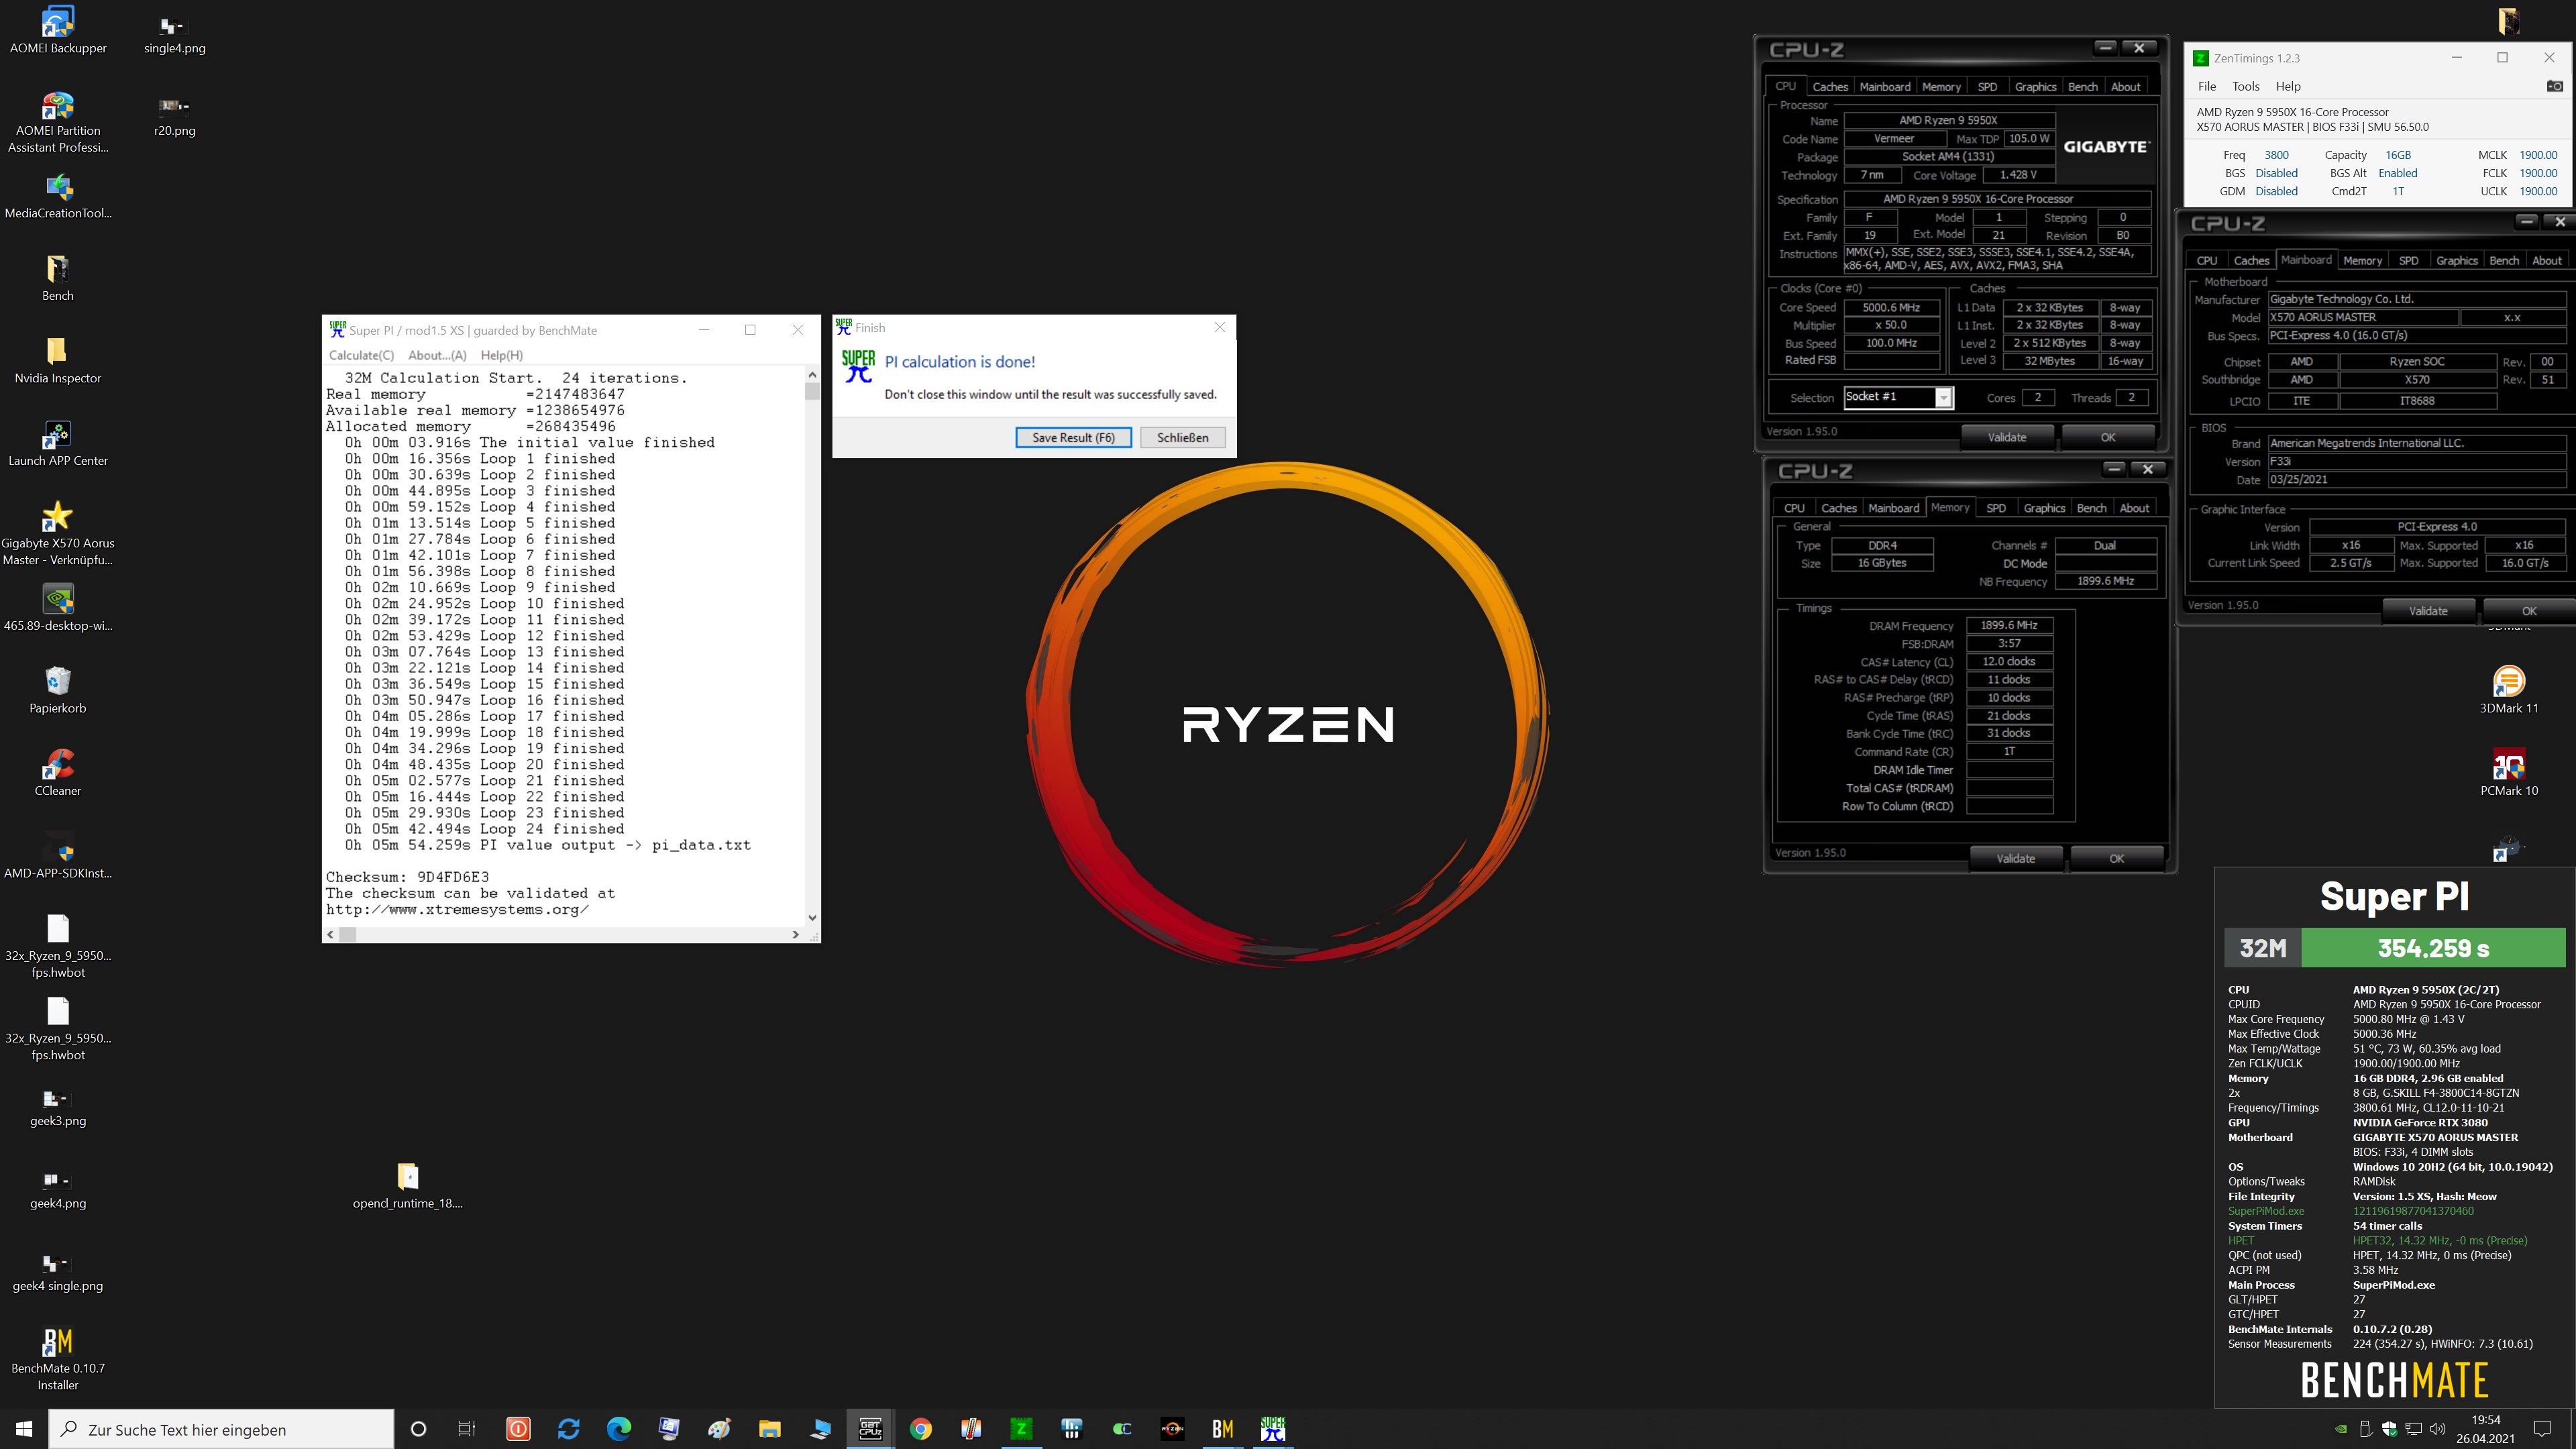Select the opencl_runtime file on the desktop
The image size is (2576, 1449).
point(408,1186)
